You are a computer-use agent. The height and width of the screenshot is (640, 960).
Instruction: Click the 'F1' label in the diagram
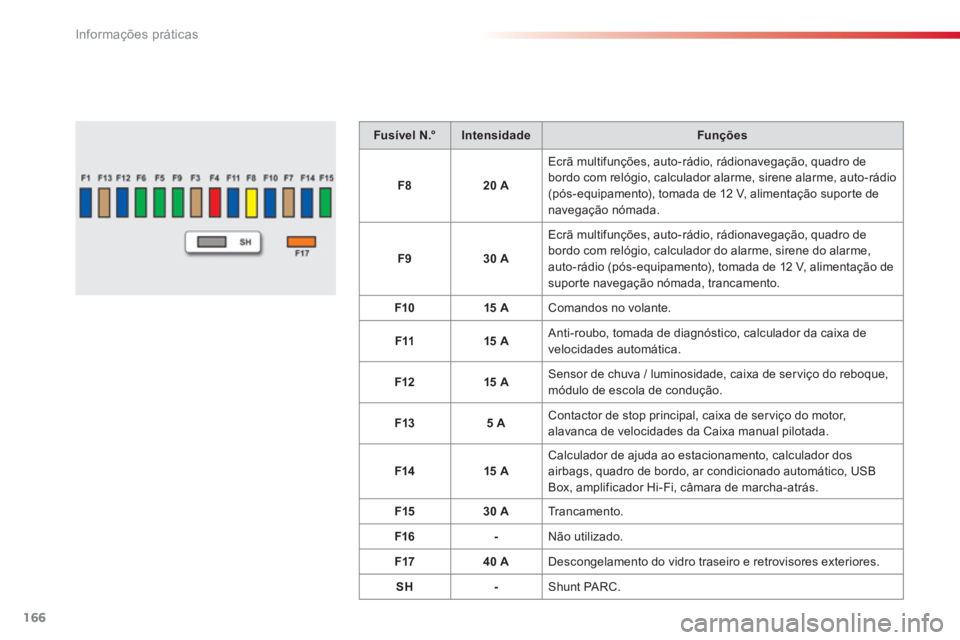pos(86,178)
